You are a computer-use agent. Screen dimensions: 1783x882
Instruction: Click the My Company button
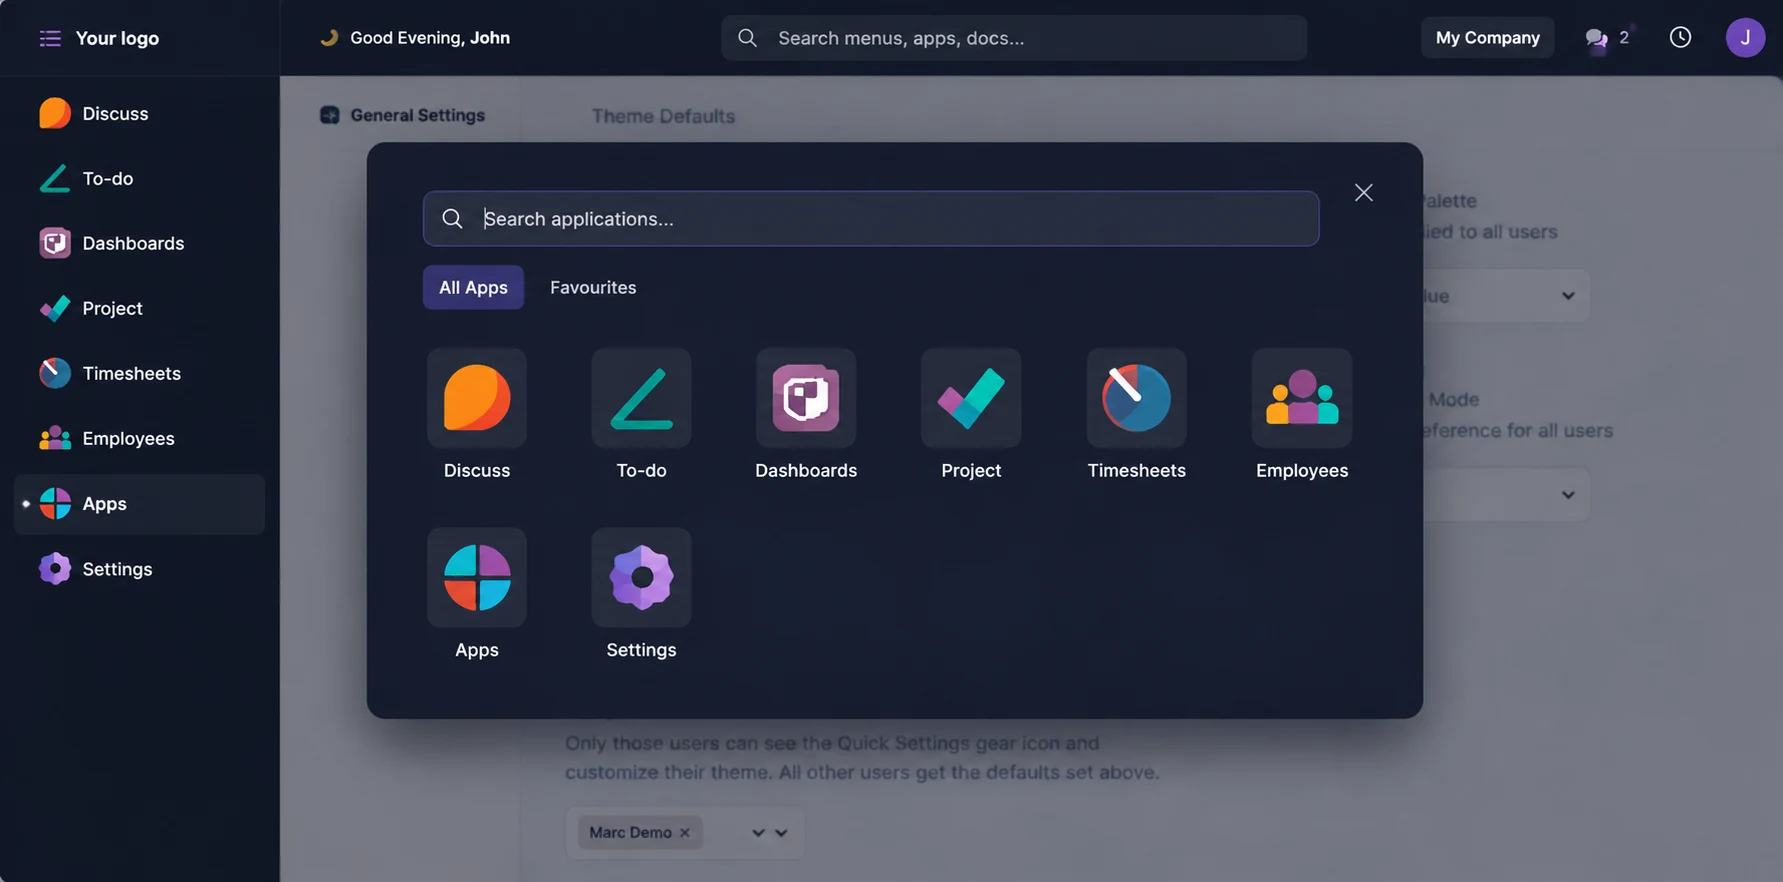[x=1487, y=38]
